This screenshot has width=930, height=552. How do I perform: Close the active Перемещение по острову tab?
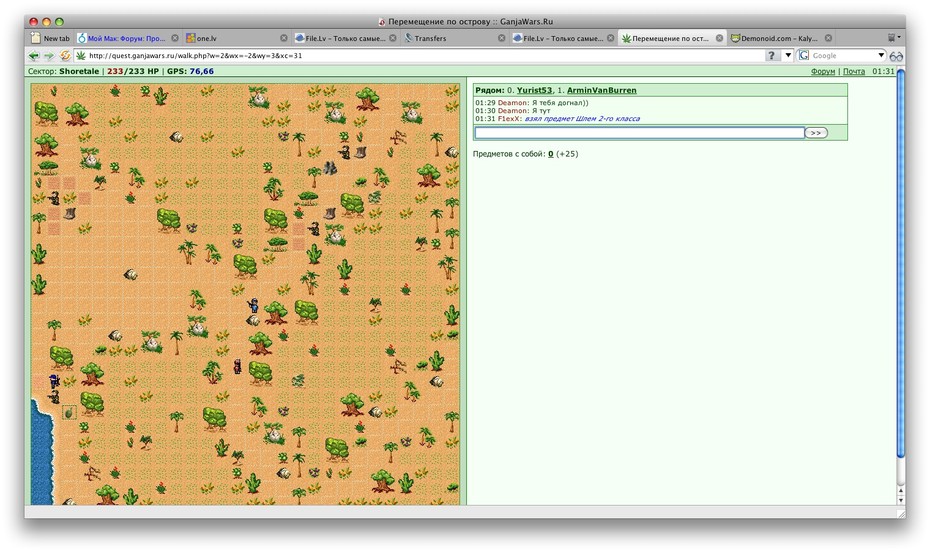(719, 38)
